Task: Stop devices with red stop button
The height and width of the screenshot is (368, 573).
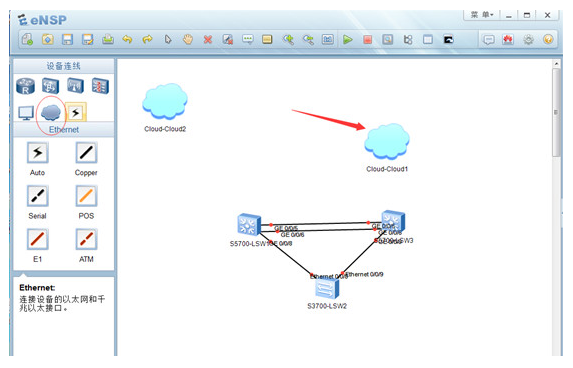Action: (x=368, y=39)
